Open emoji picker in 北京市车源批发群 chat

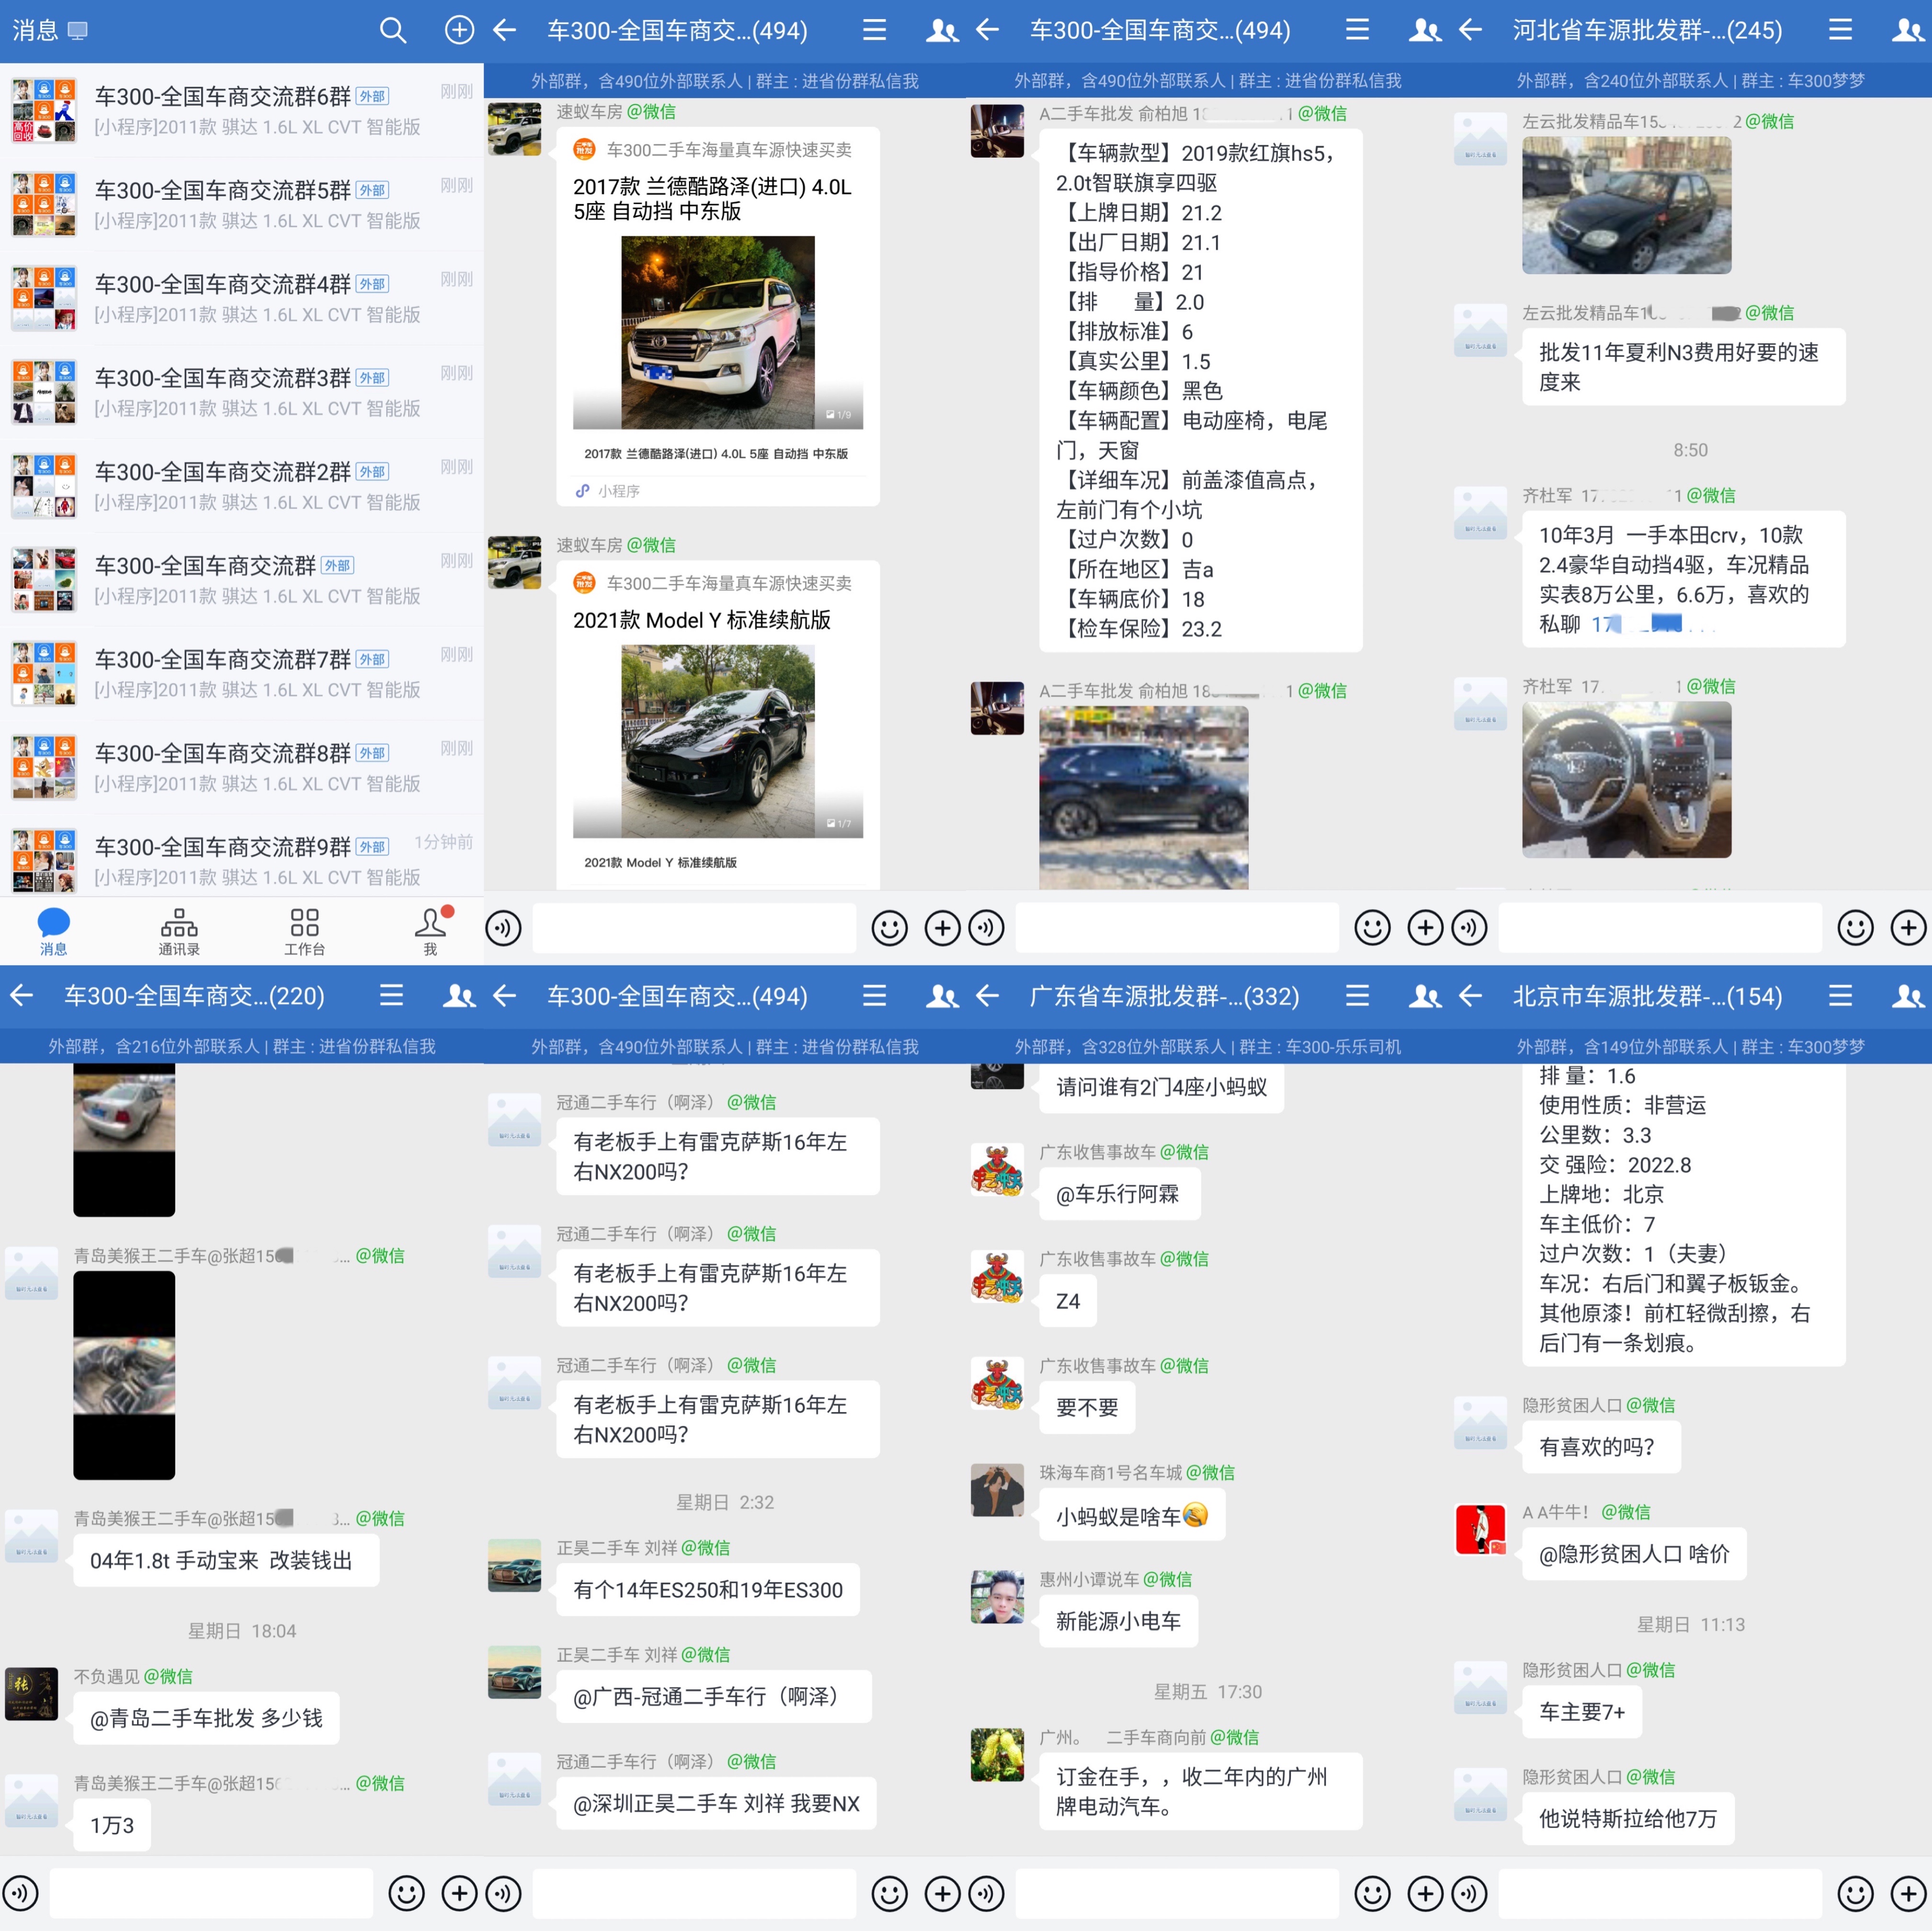point(1855,1893)
